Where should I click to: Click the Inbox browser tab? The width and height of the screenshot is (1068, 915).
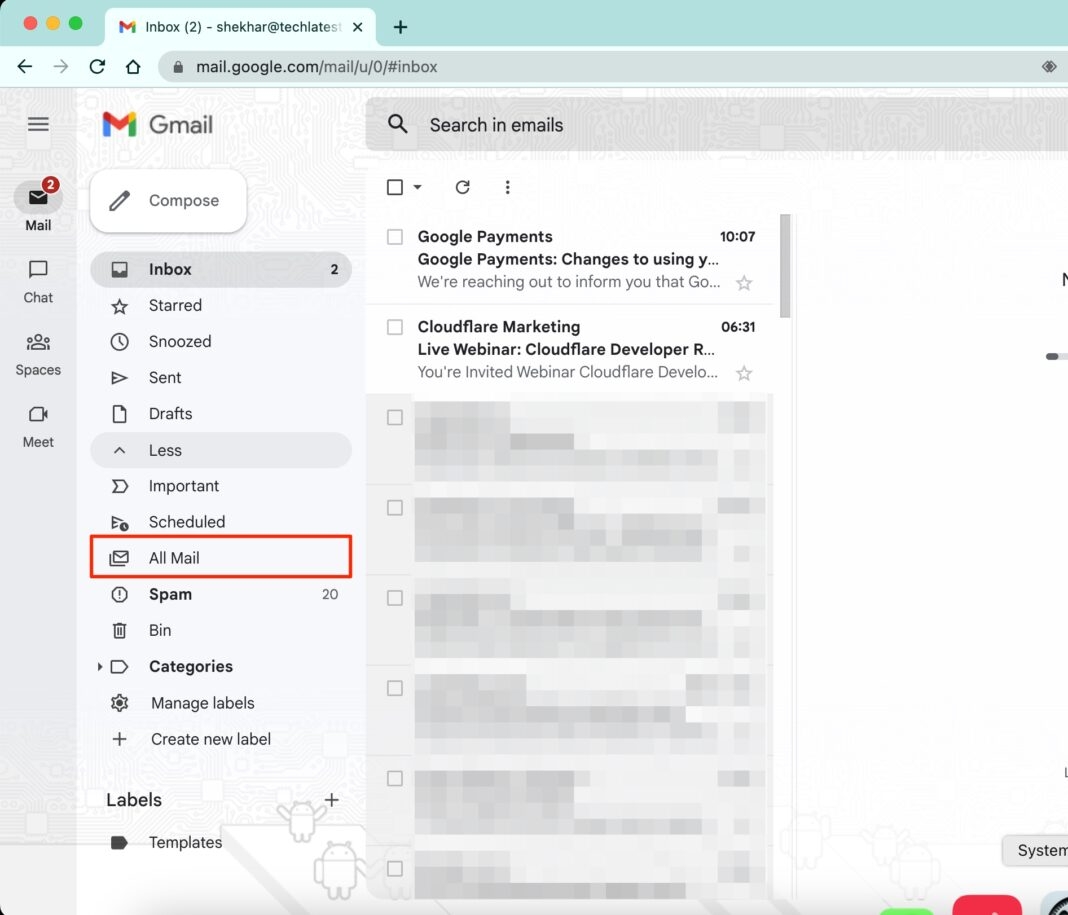[240, 27]
